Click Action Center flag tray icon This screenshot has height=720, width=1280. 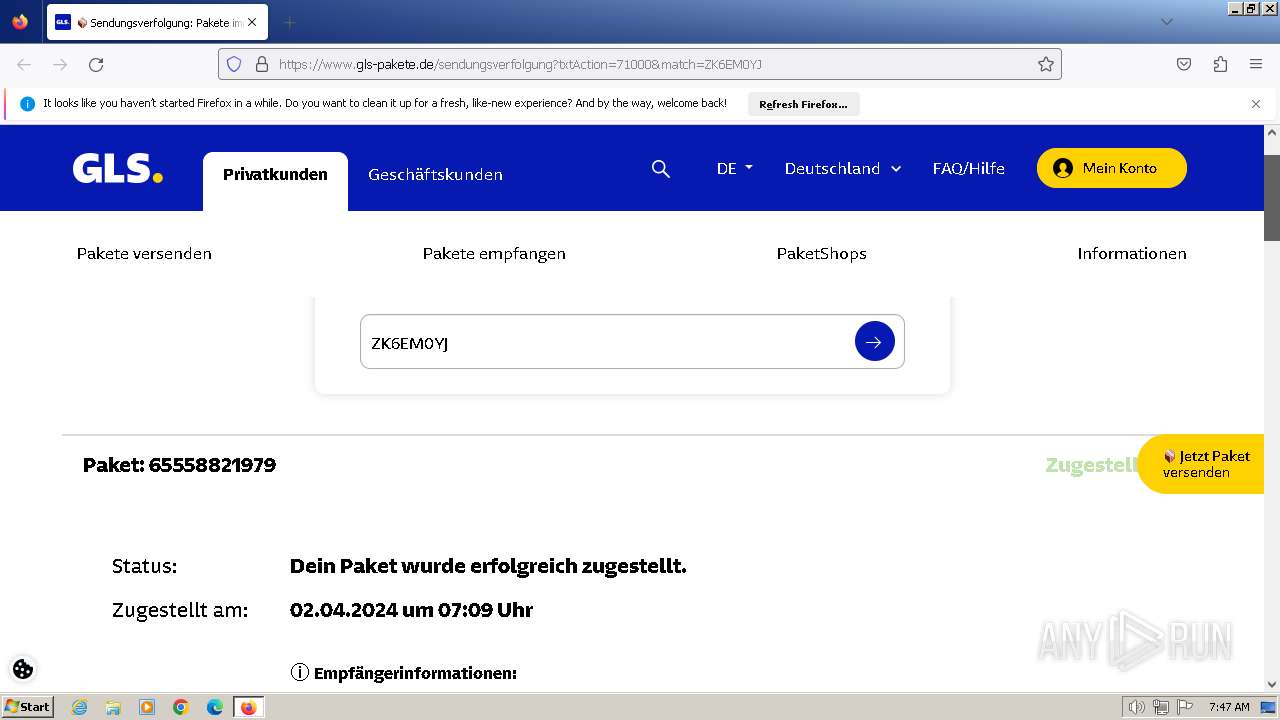1185,707
